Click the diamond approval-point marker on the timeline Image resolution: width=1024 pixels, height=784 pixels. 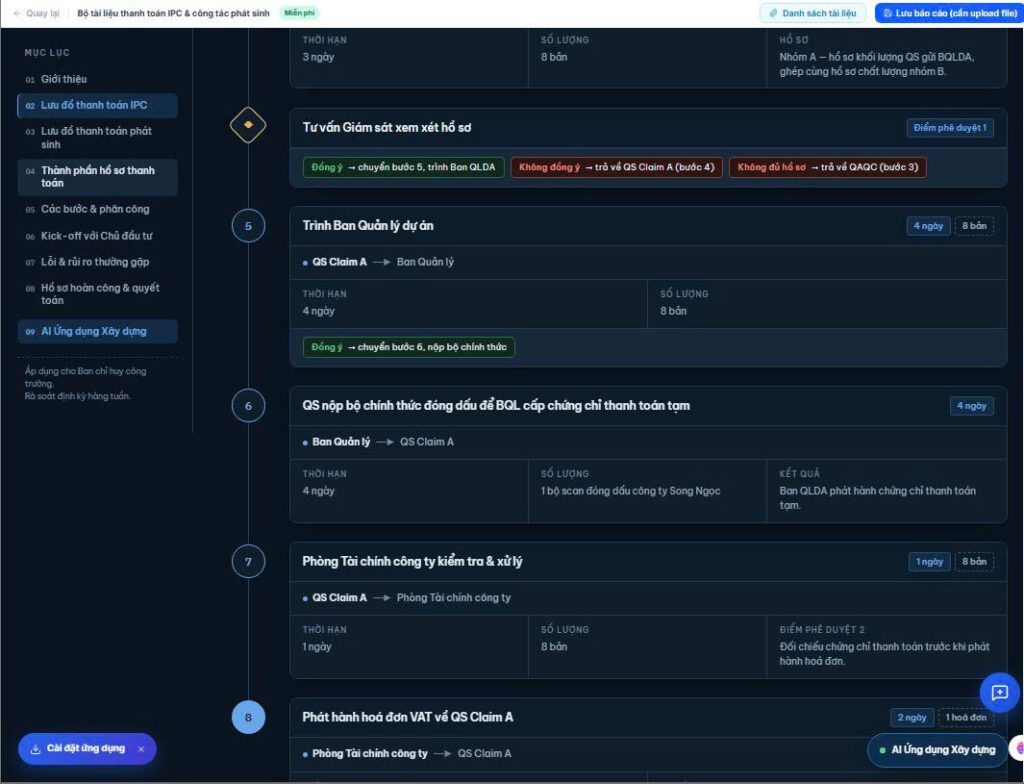[248, 125]
